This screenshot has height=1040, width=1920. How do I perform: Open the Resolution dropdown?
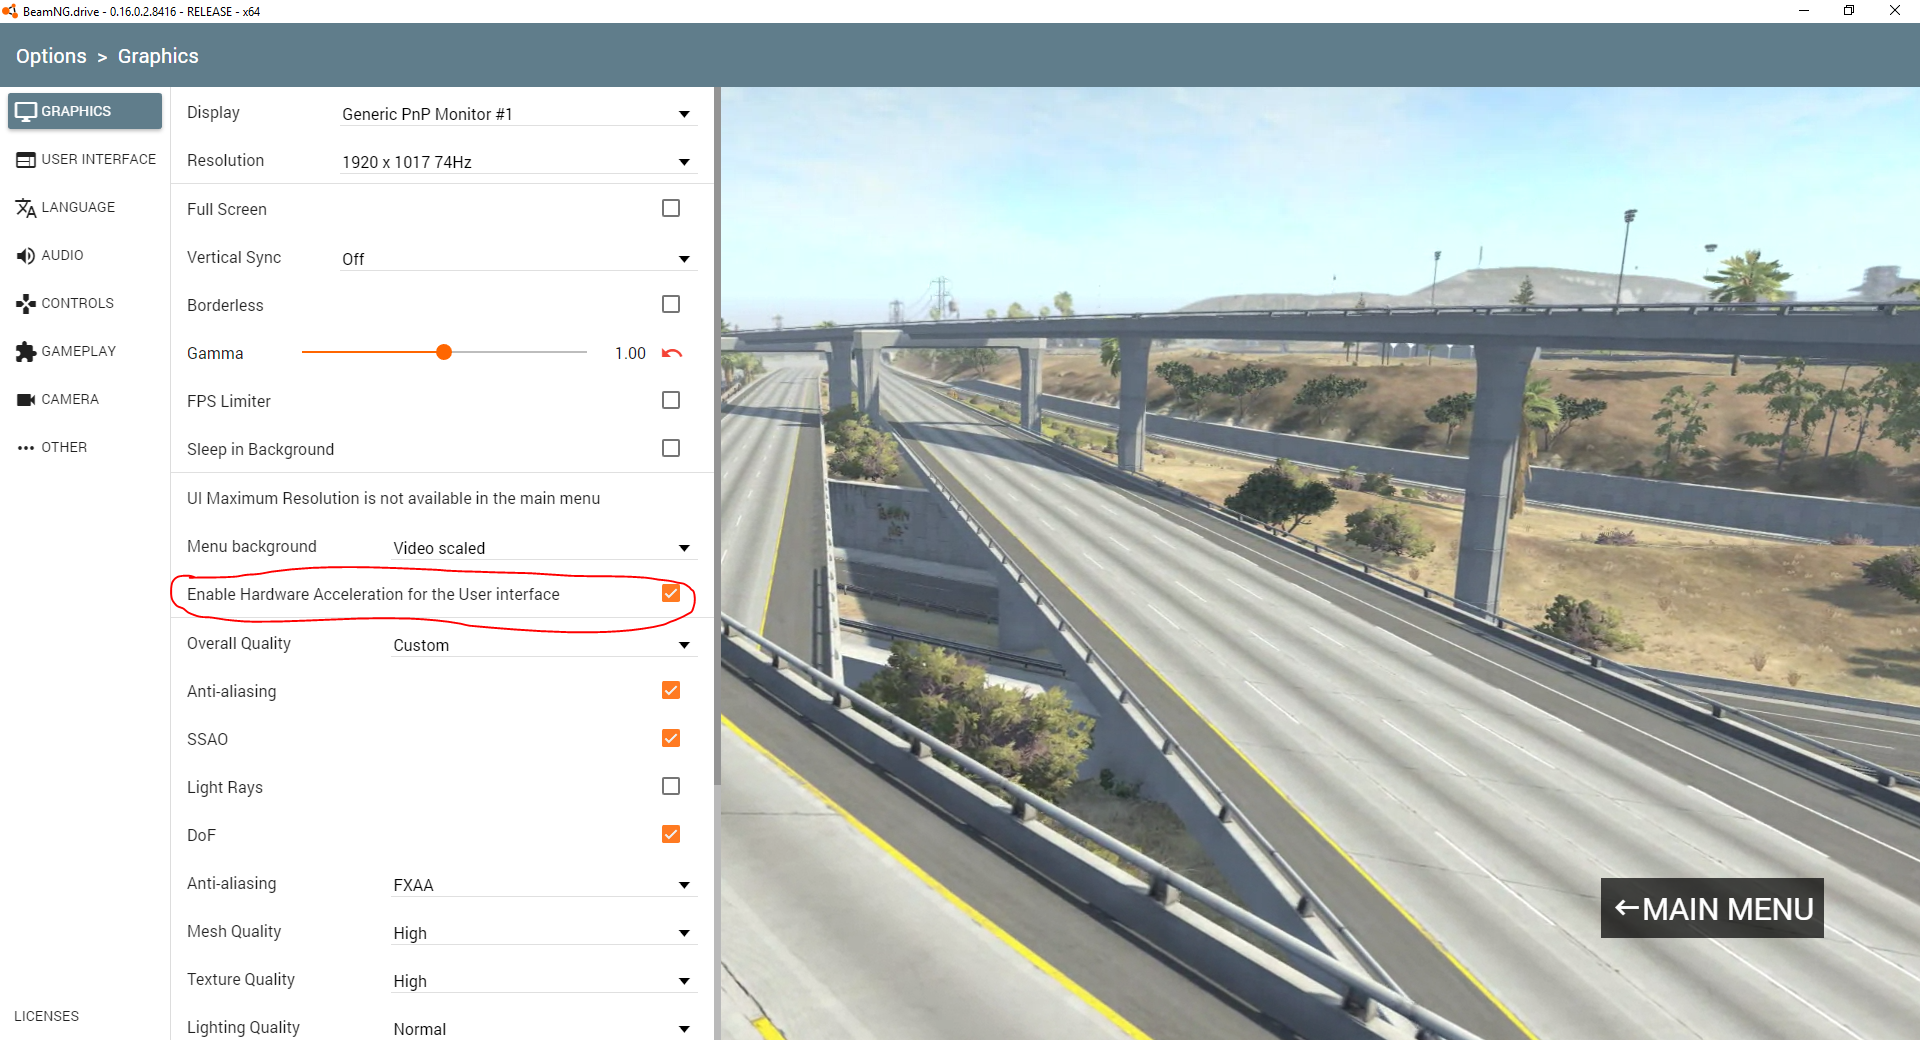(517, 162)
